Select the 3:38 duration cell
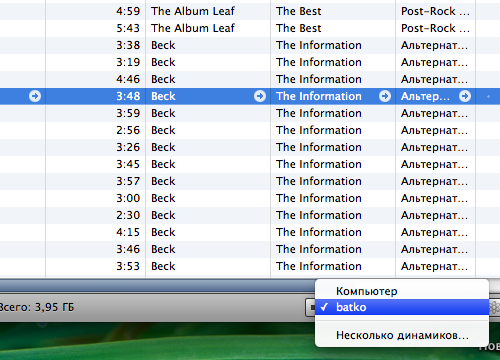This screenshot has width=500, height=360. coord(128,45)
